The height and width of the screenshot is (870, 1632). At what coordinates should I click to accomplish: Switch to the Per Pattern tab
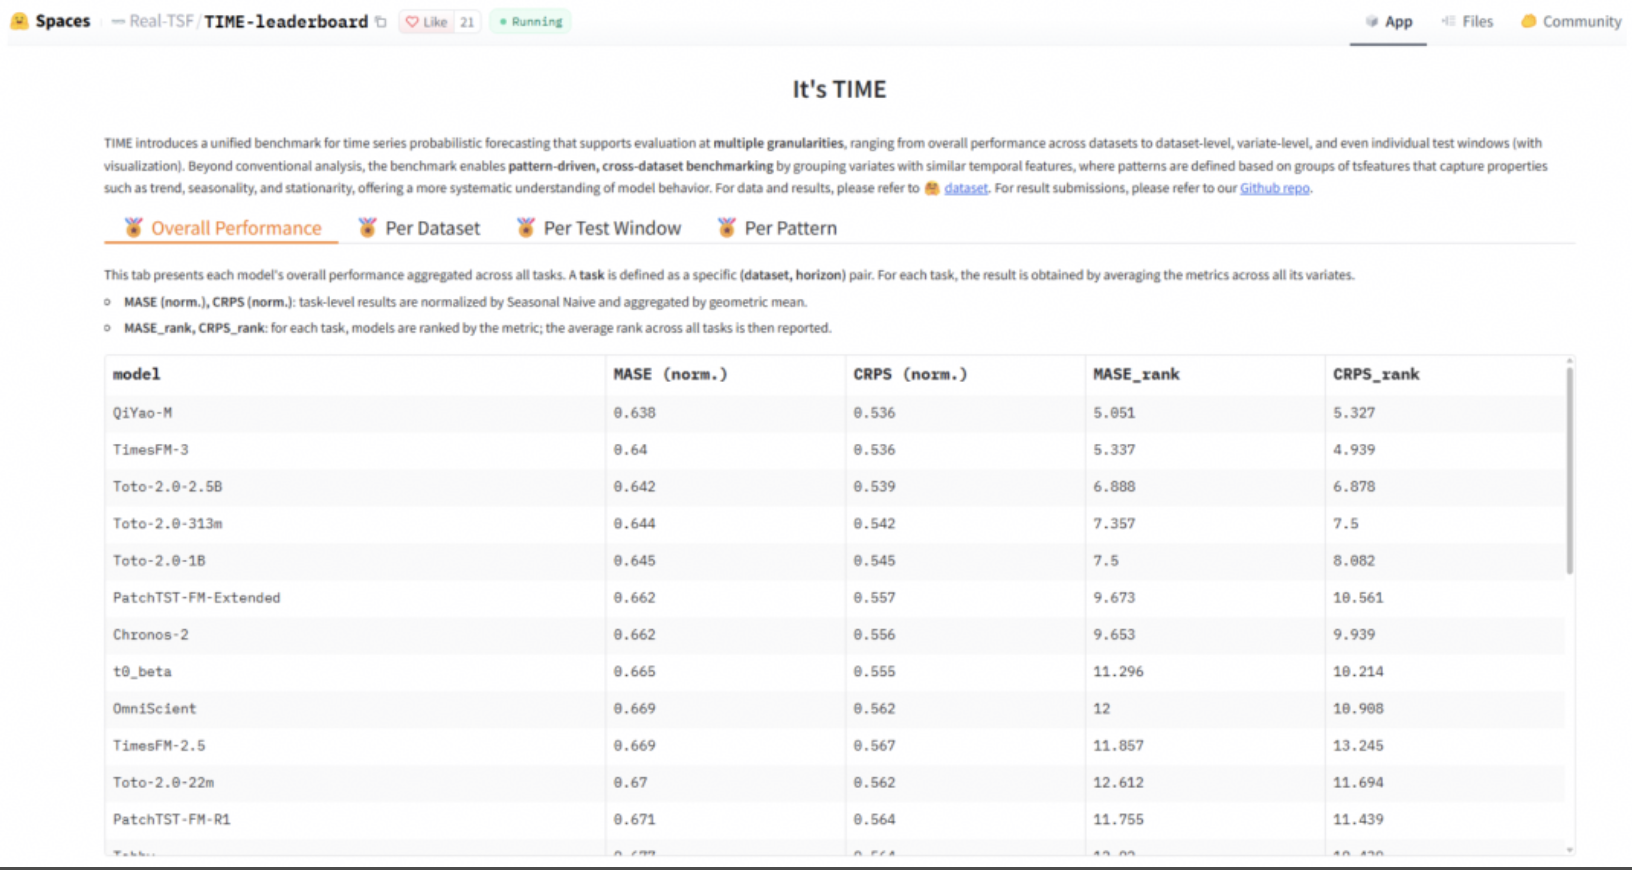tap(777, 228)
